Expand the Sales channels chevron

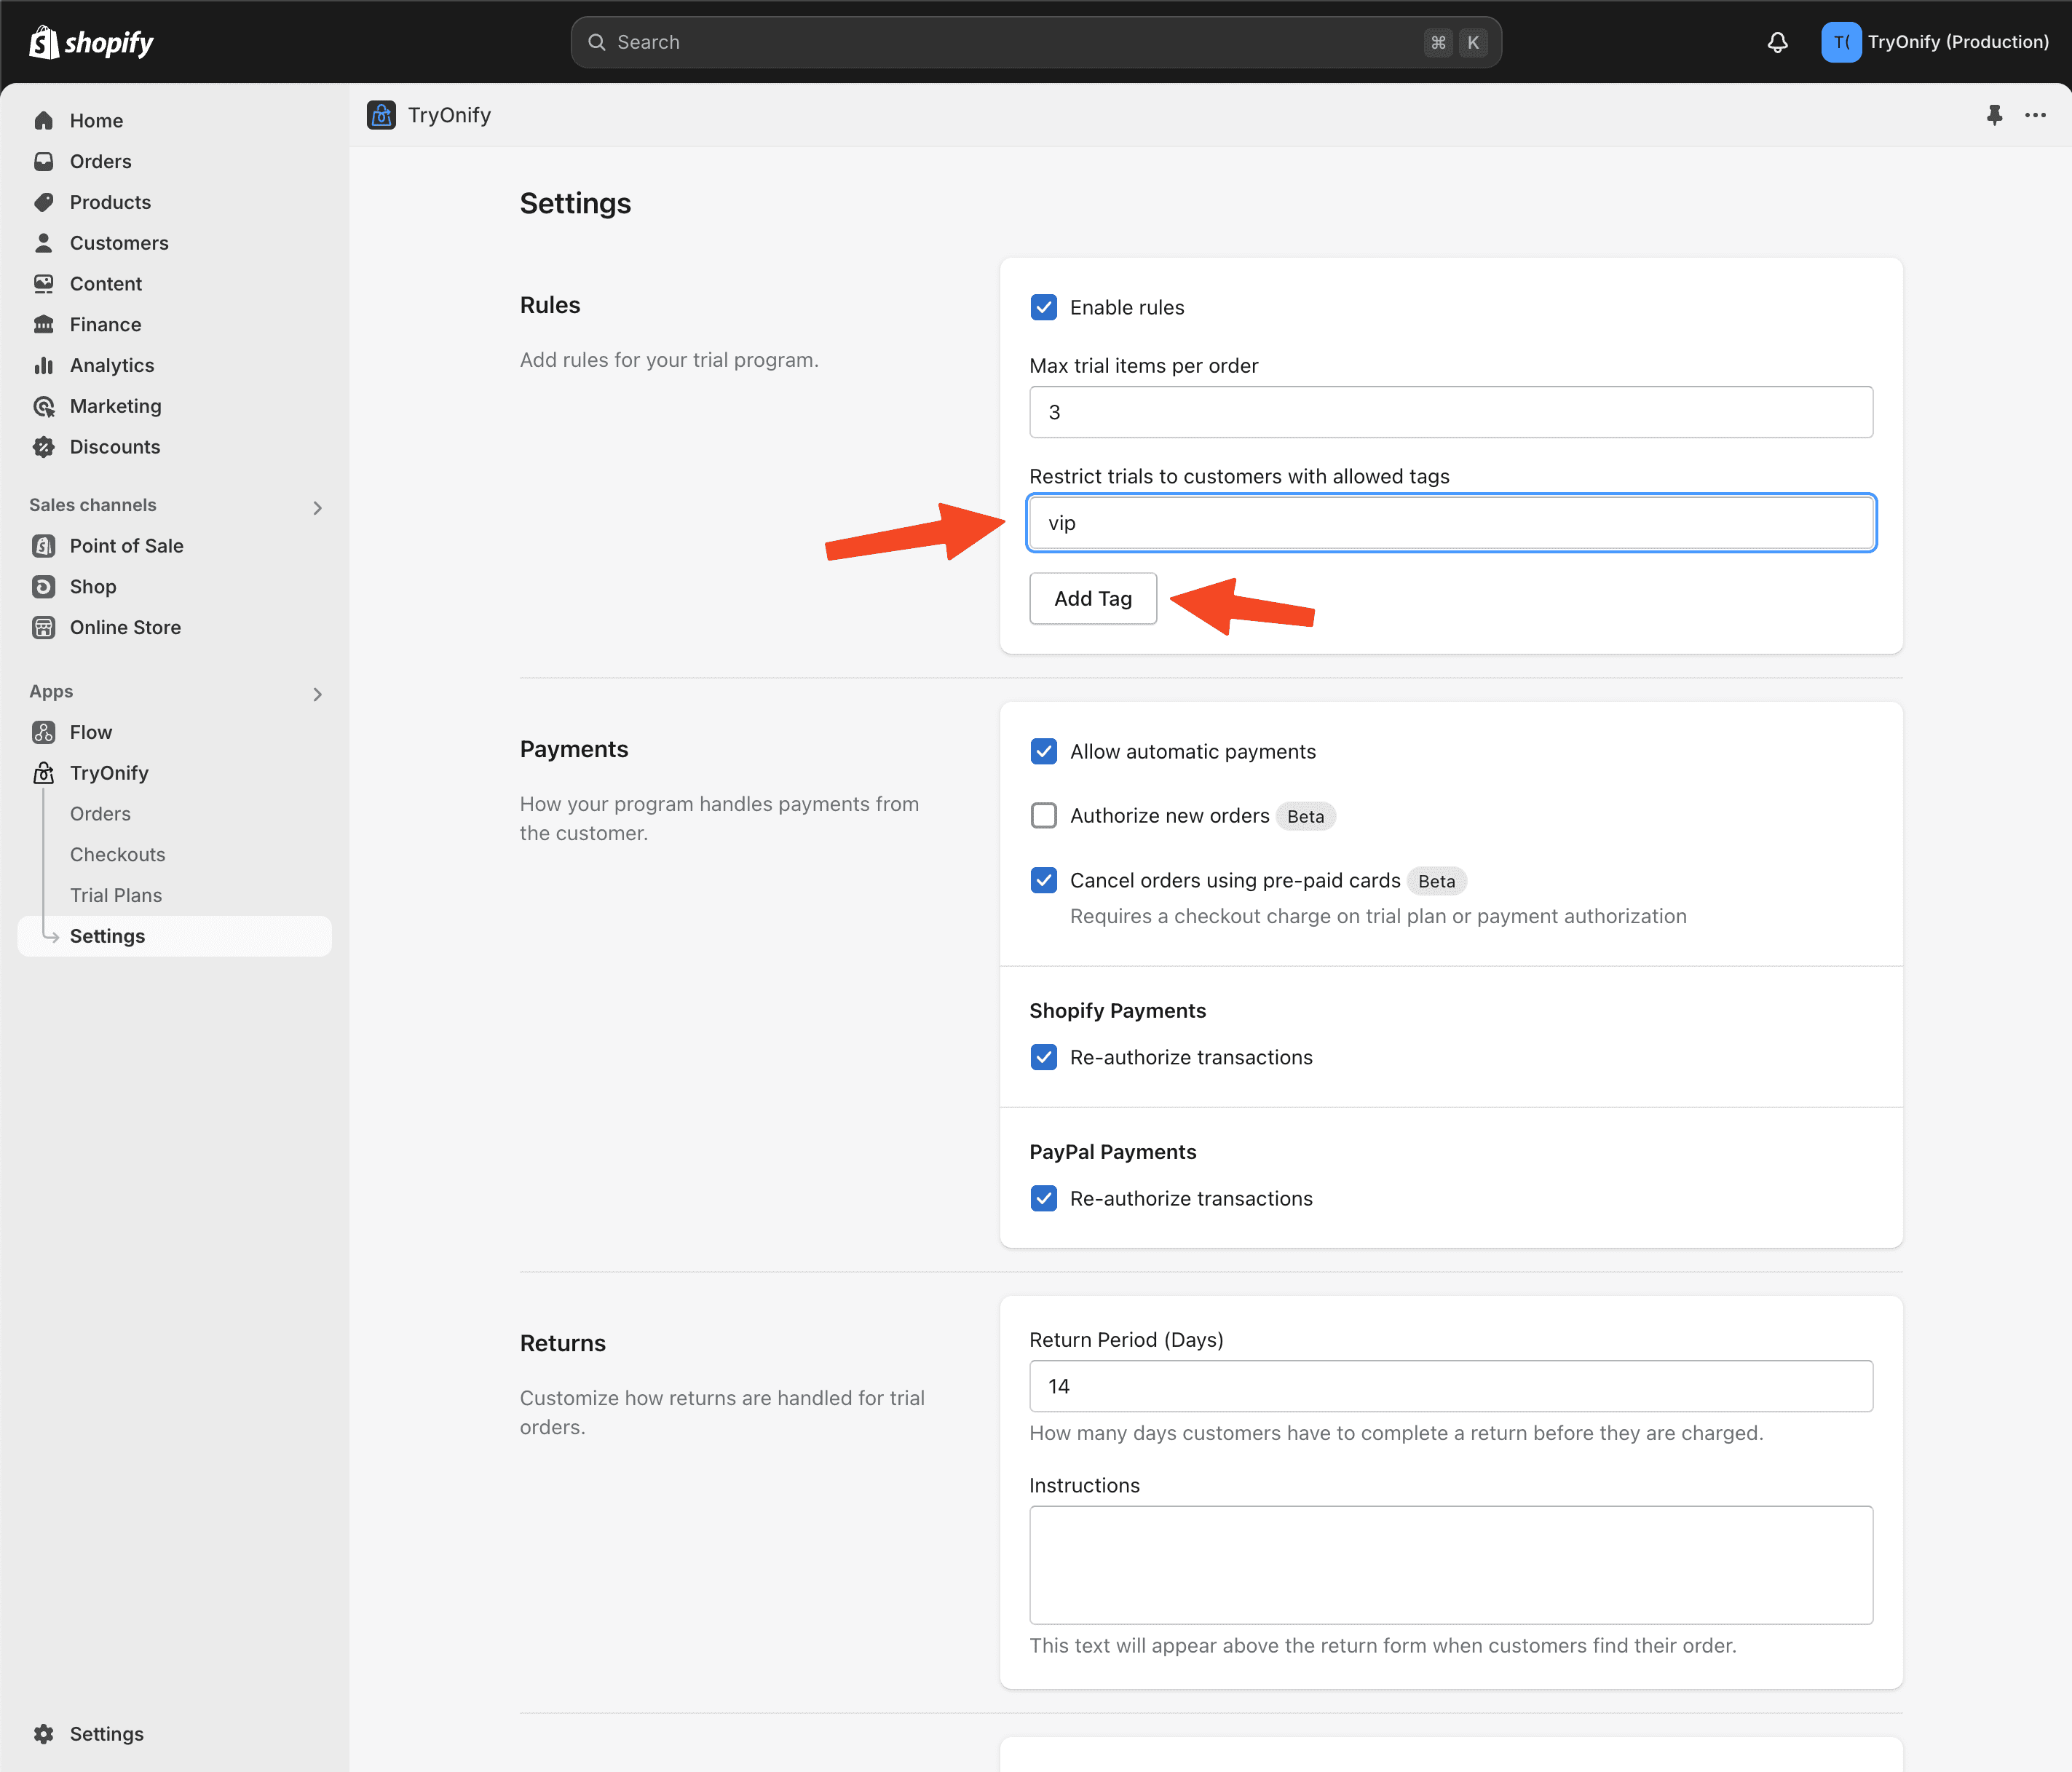tap(317, 508)
